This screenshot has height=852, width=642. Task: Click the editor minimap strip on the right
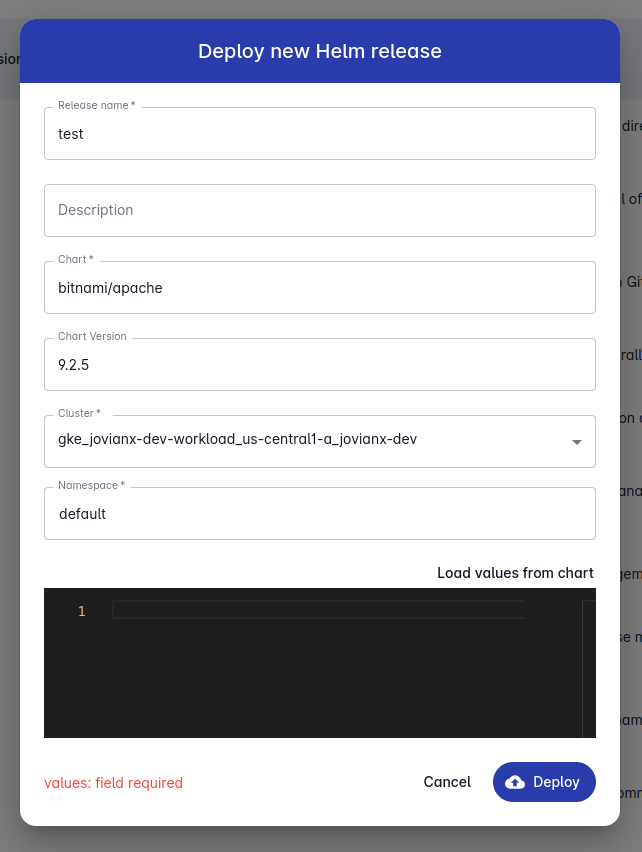pyautogui.click(x=583, y=660)
